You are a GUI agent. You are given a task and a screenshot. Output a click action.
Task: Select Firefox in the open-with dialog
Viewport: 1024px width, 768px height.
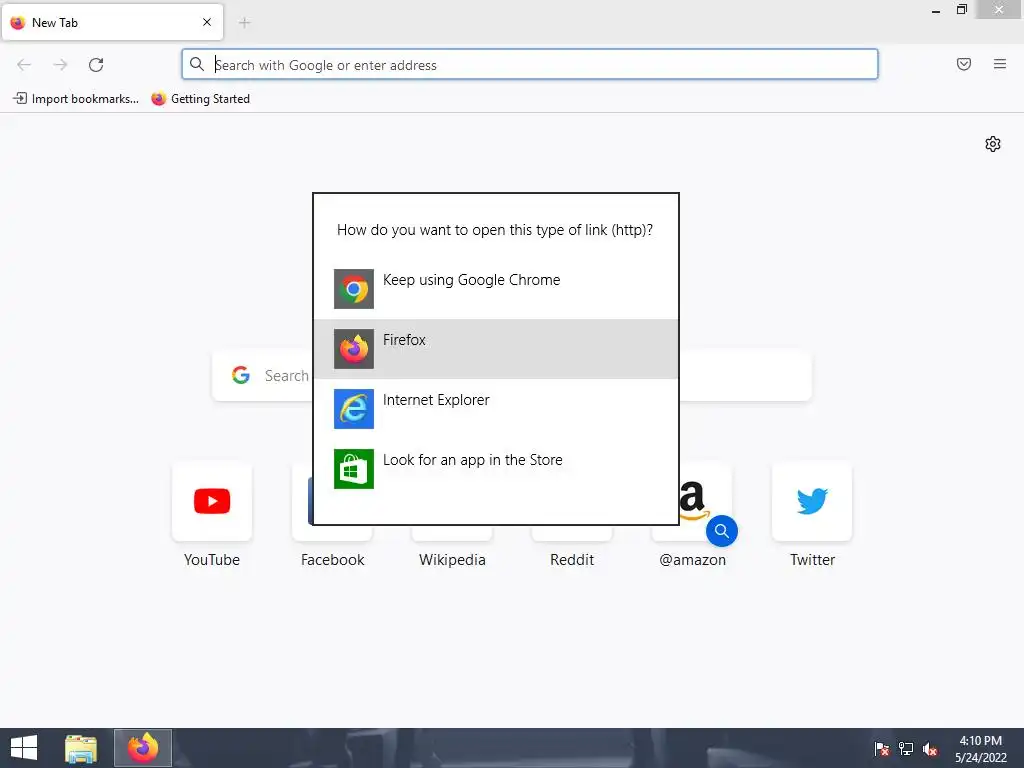496,349
